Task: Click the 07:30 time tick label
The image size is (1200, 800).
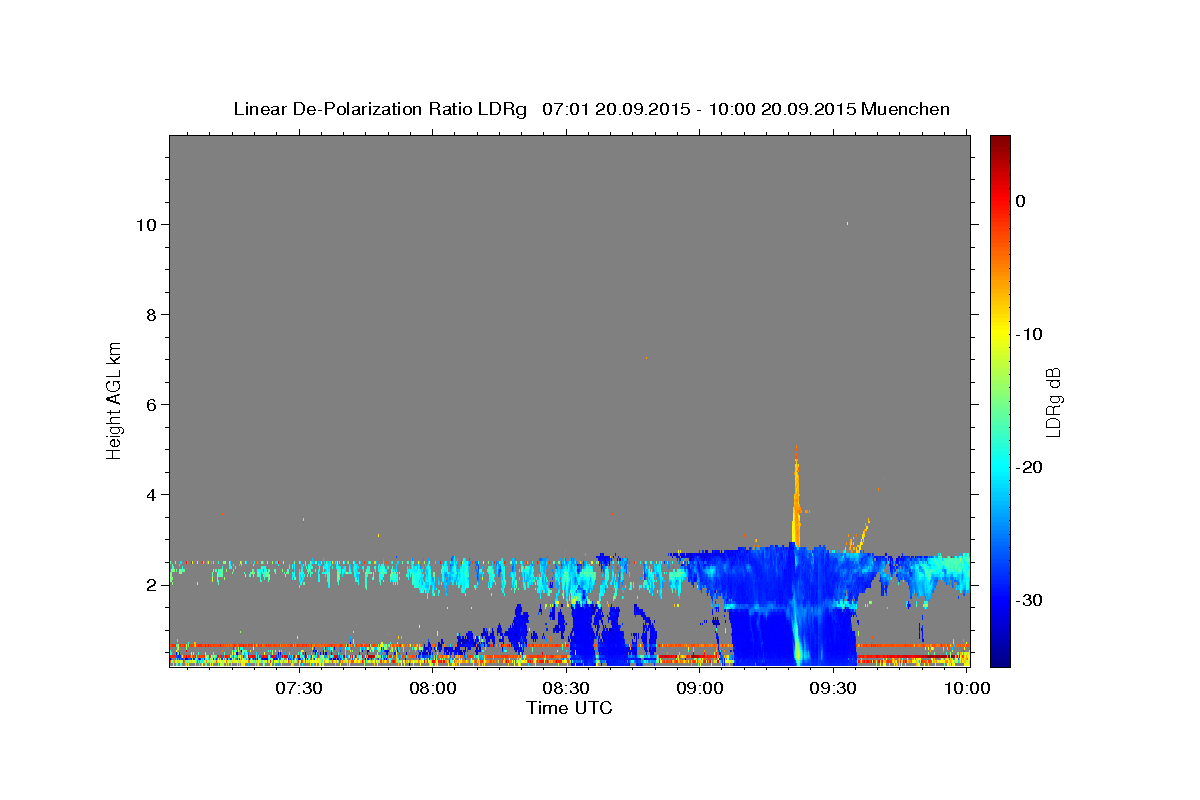Action: pos(299,688)
